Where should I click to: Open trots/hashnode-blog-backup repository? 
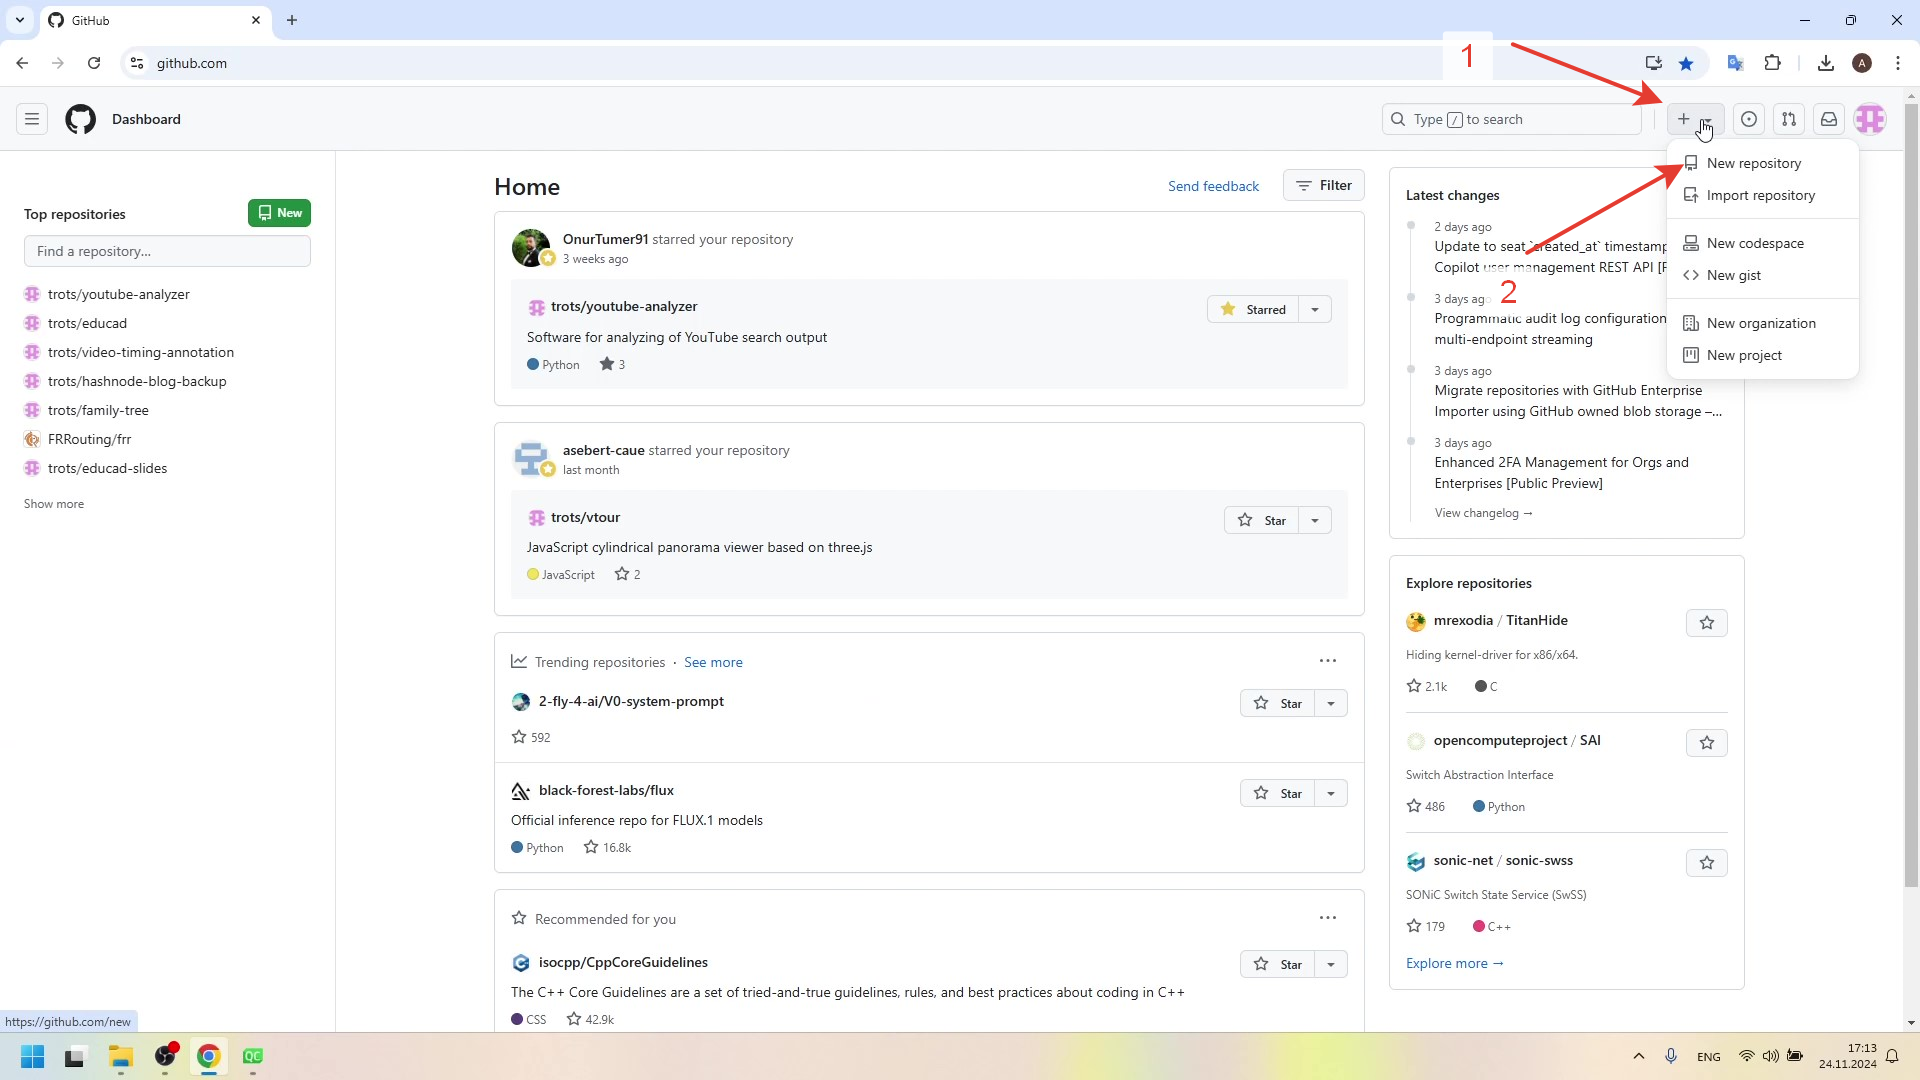pyautogui.click(x=137, y=381)
